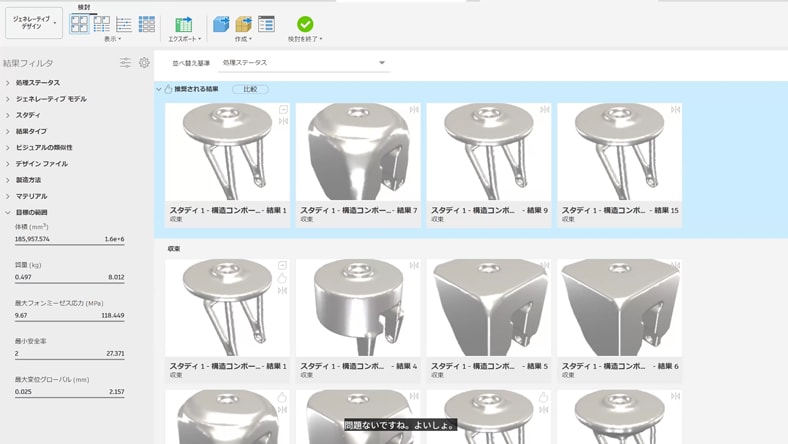
Task: Click the thumbs-up icon beside 推奨される結果
Action: pyautogui.click(x=168, y=89)
